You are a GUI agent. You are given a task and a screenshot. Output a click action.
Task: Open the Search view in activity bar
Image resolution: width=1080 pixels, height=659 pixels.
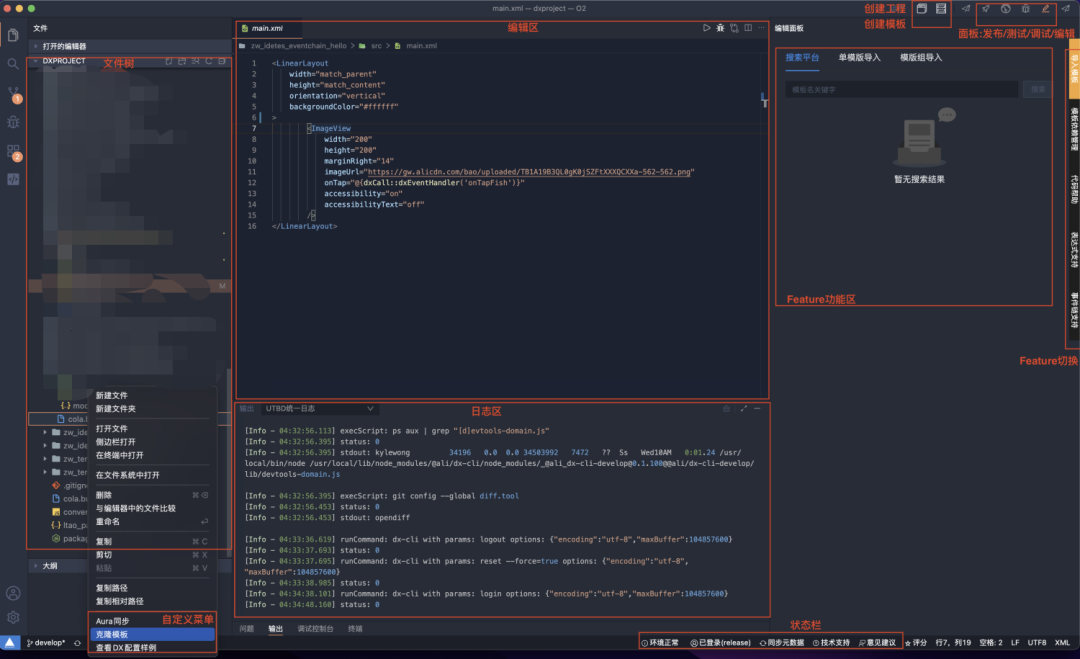[13, 64]
